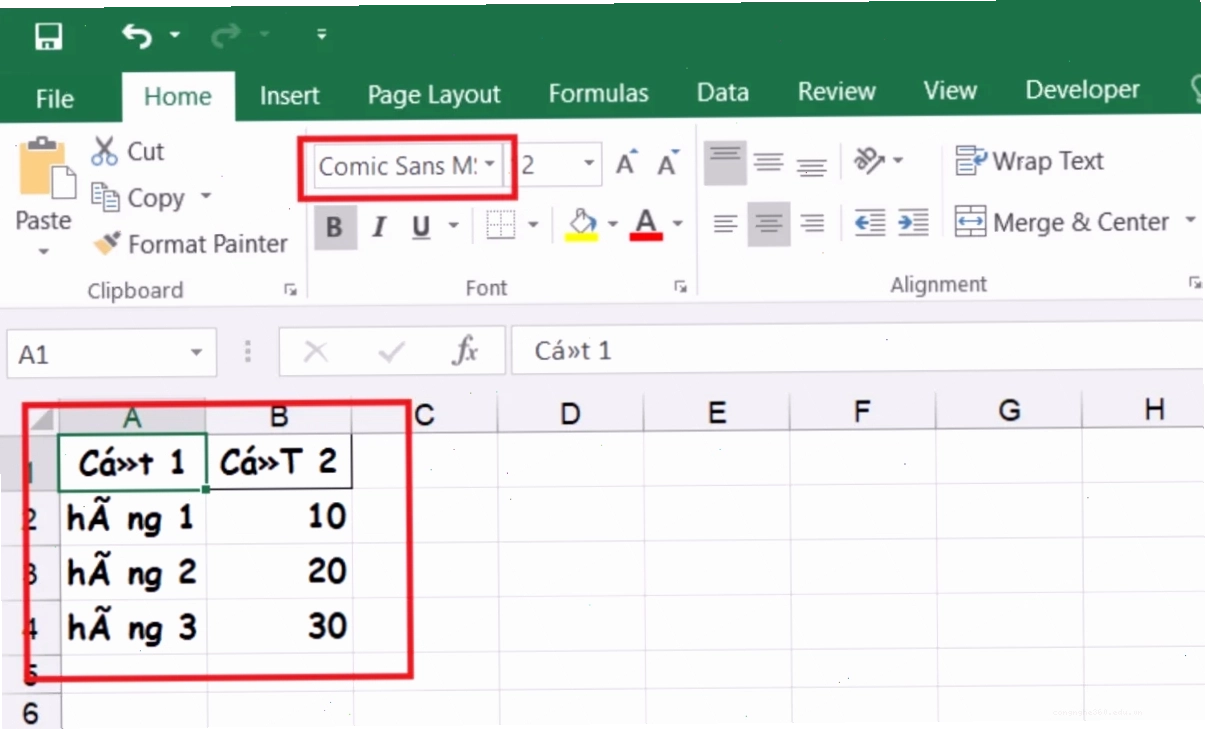This screenshot has height=729, width=1205.
Task: Open the Developer tab
Action: [1083, 90]
